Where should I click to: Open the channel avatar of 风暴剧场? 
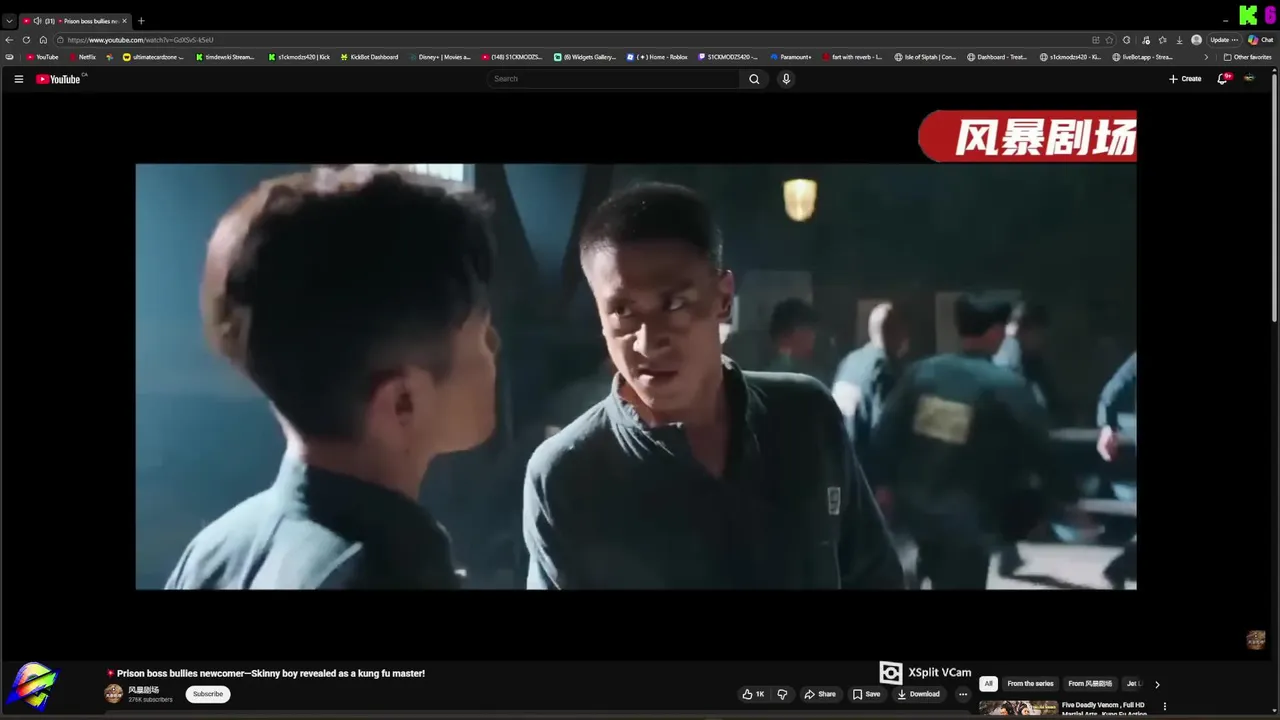click(x=114, y=694)
